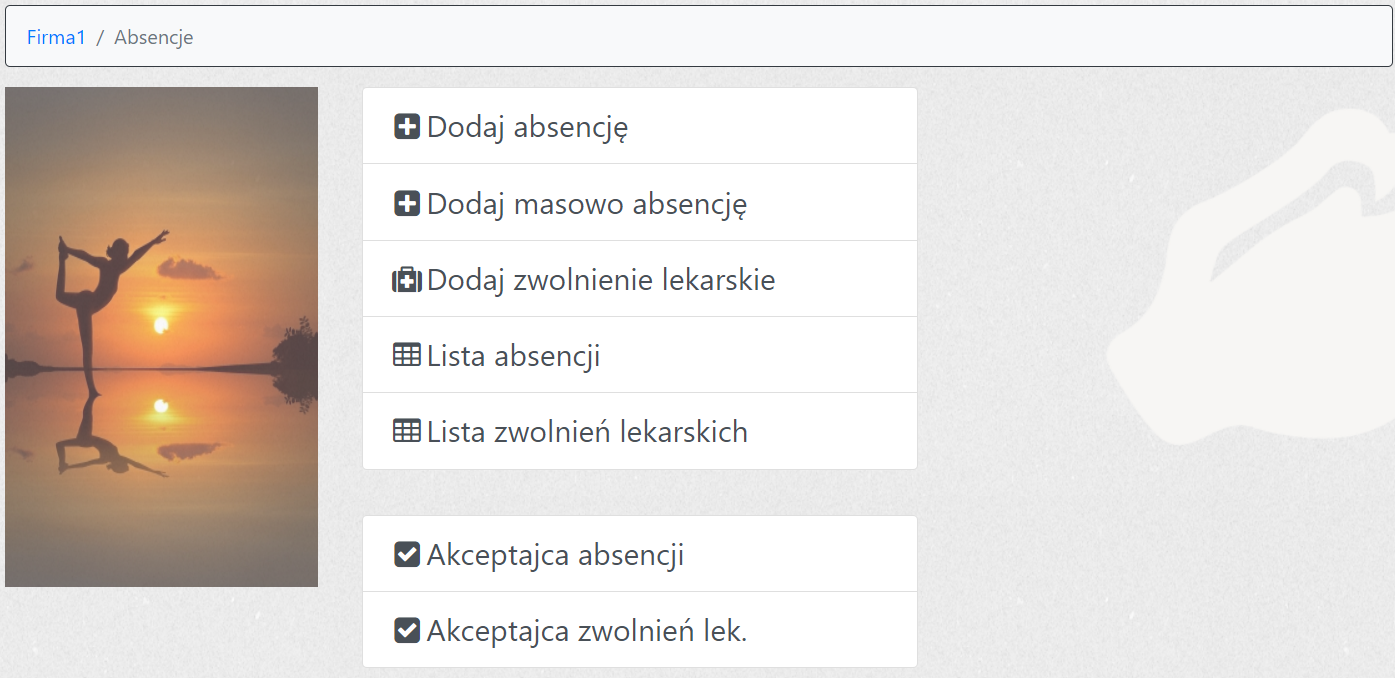
Task: Click the Absencje breadcrumb item
Action: (x=153, y=37)
